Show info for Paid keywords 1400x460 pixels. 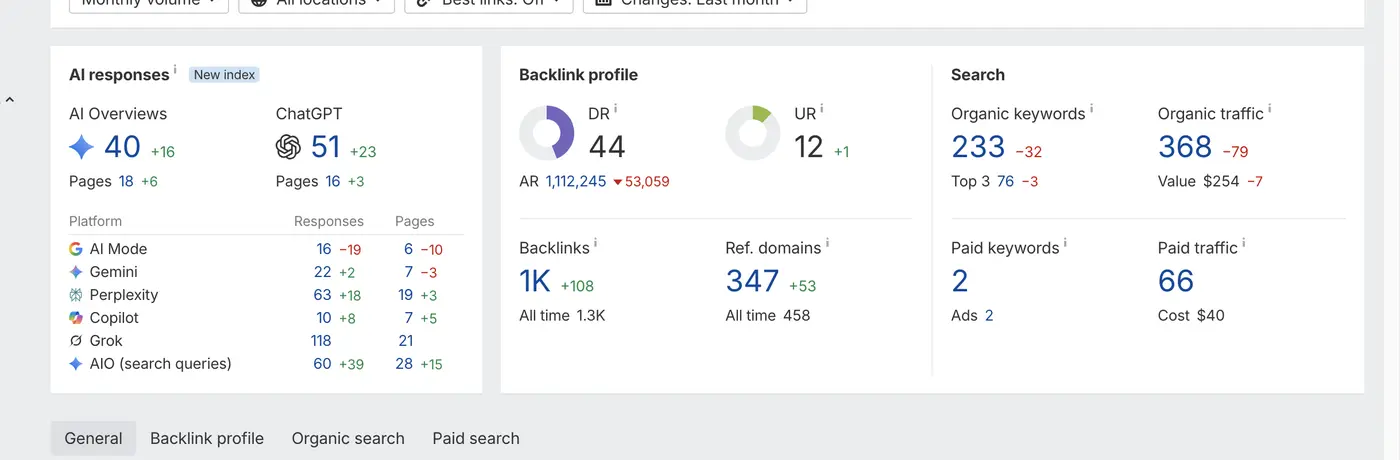coord(1065,243)
